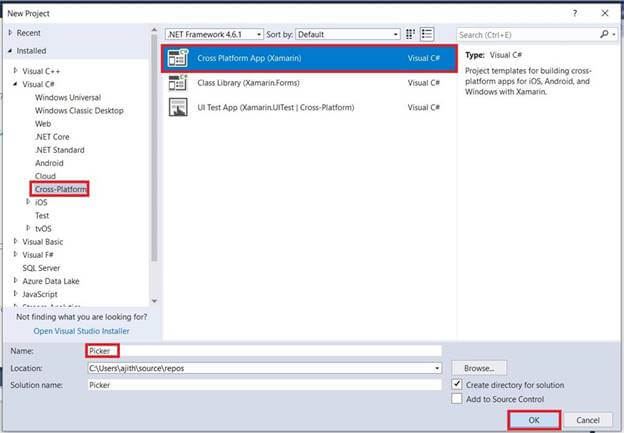Viewport: 624px width, 433px height.
Task: Click the search magnifier icon
Action: click(604, 34)
